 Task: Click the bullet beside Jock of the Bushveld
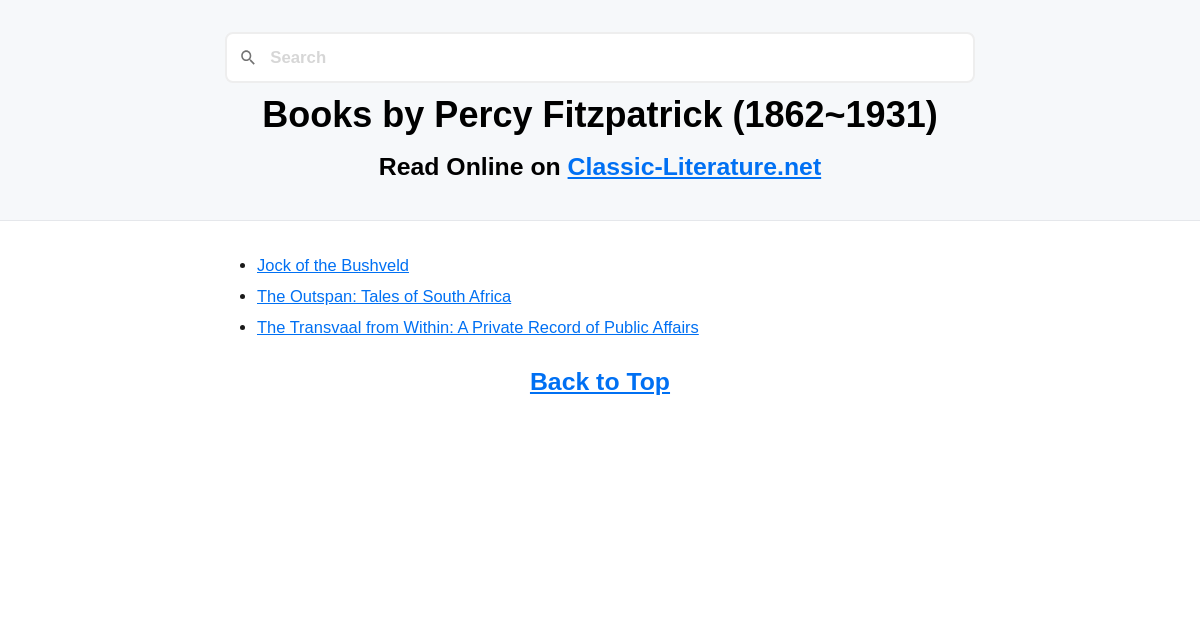coord(241,264)
